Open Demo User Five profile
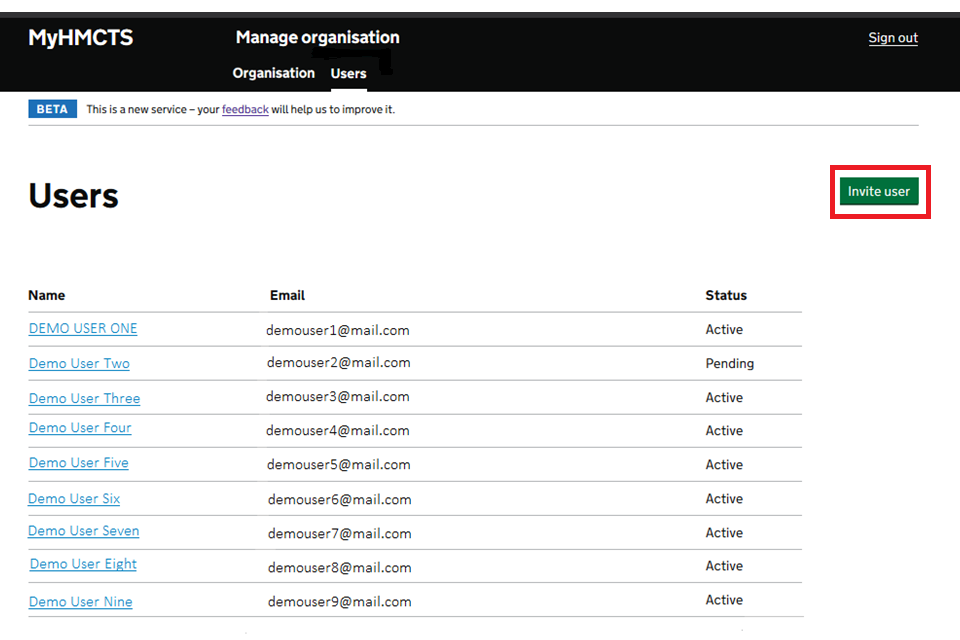Viewport: 960px width, 640px height. (78, 463)
